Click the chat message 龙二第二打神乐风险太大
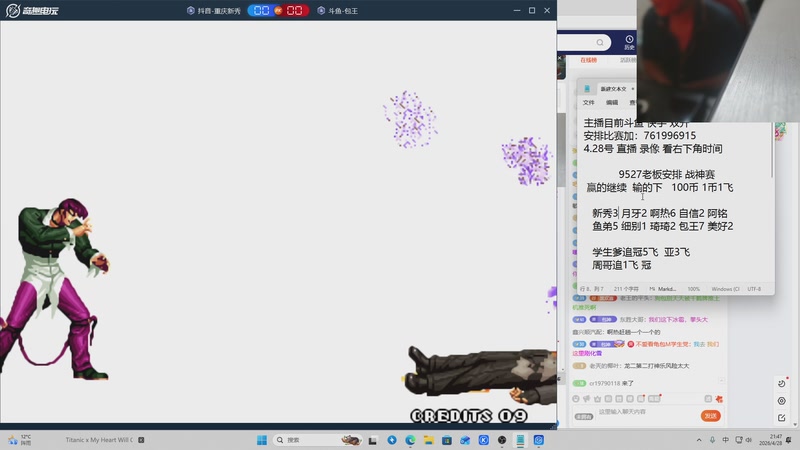Screen dimensions: 800x450 pyautogui.click(x=631, y=366)
